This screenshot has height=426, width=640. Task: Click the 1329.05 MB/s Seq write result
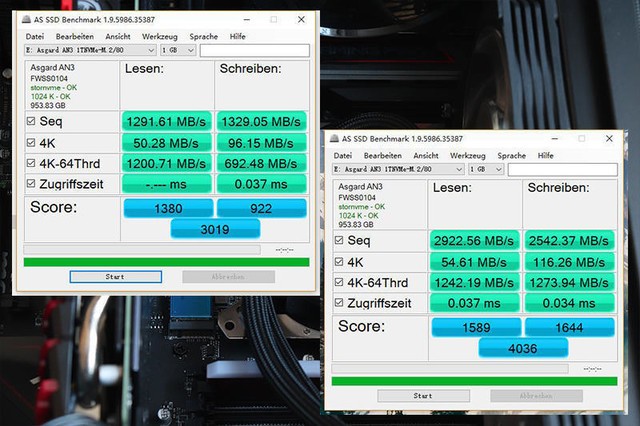click(x=261, y=121)
